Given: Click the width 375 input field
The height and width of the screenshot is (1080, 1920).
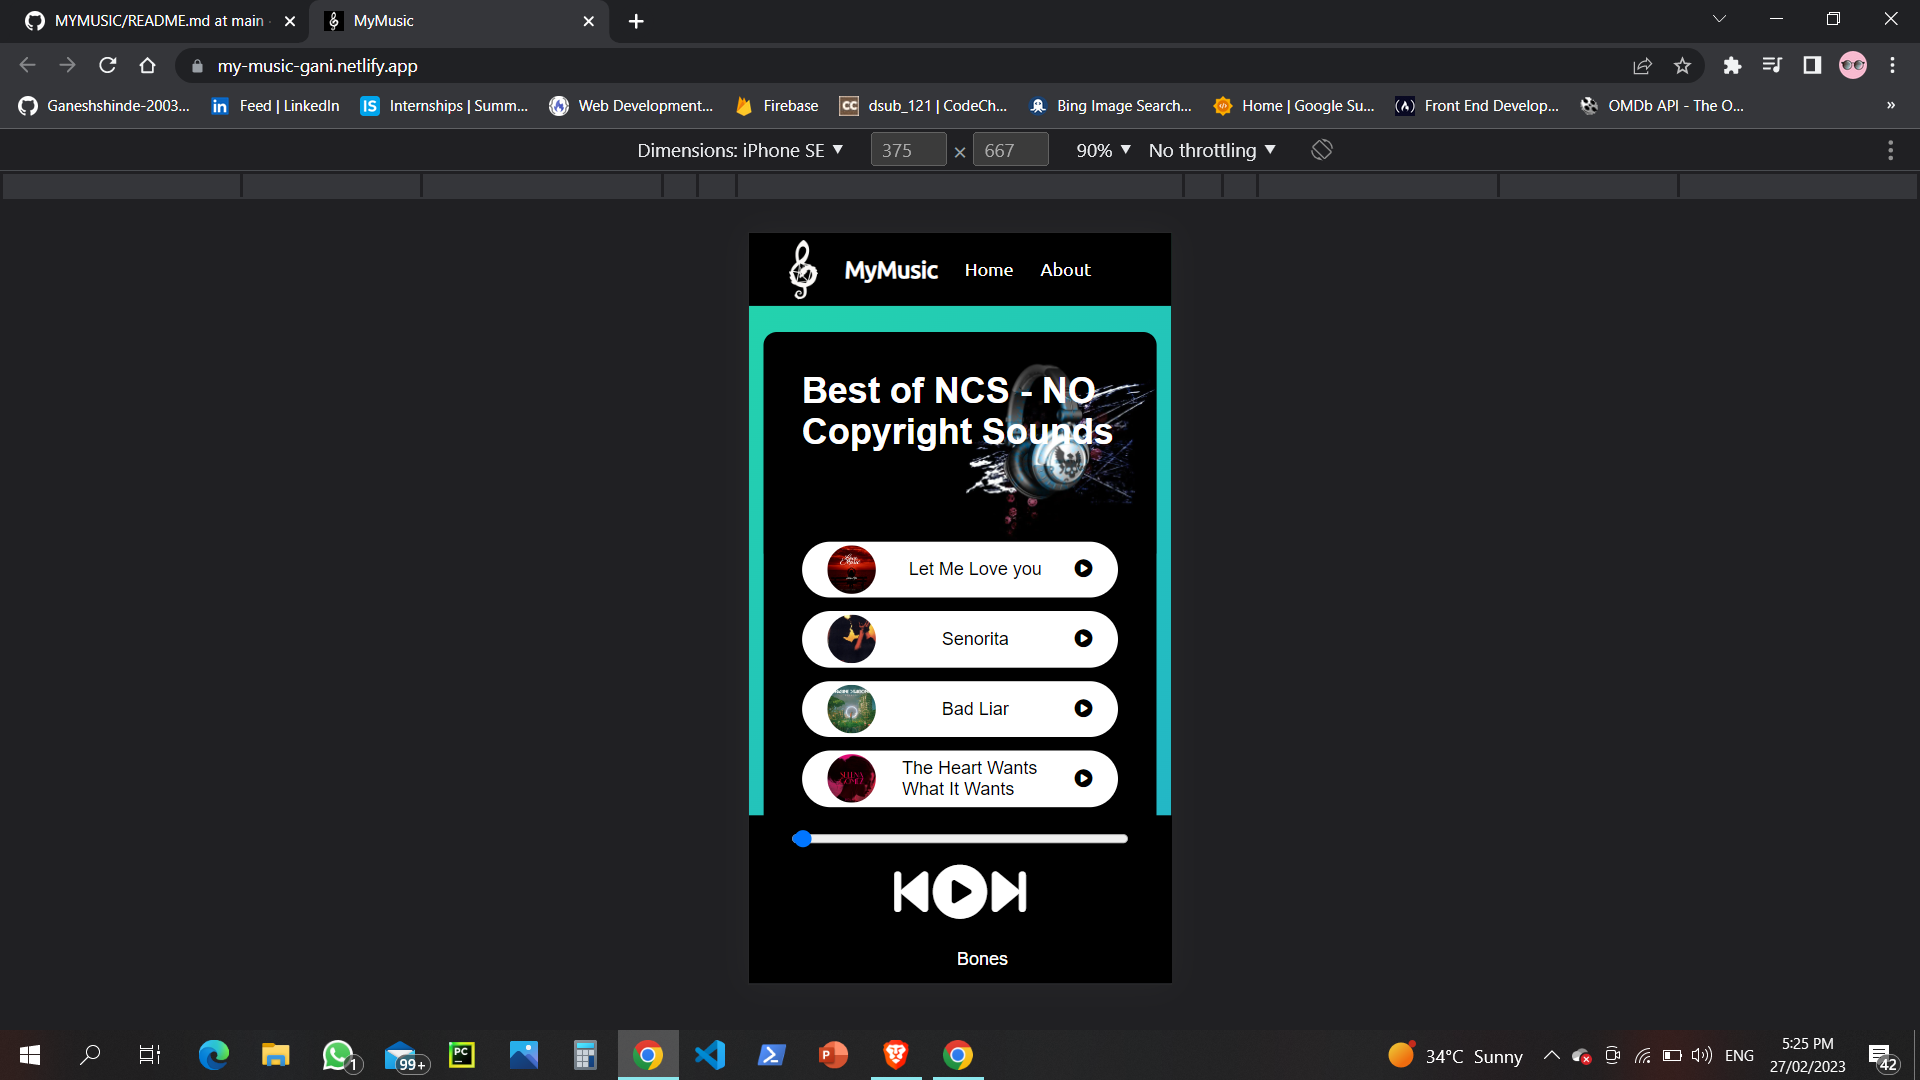Looking at the screenshot, I should pyautogui.click(x=906, y=150).
